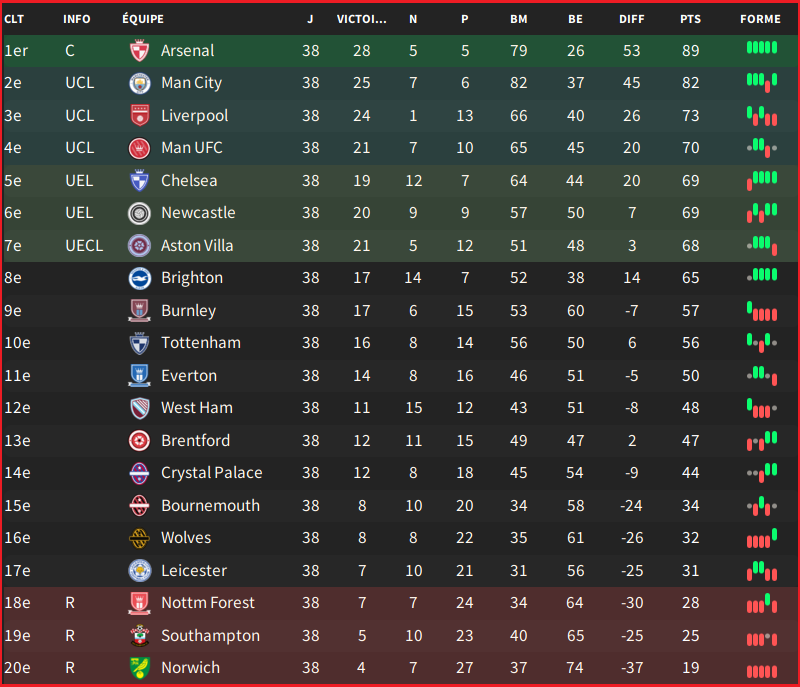
Task: Open the Liverpool team link
Action: [194, 116]
